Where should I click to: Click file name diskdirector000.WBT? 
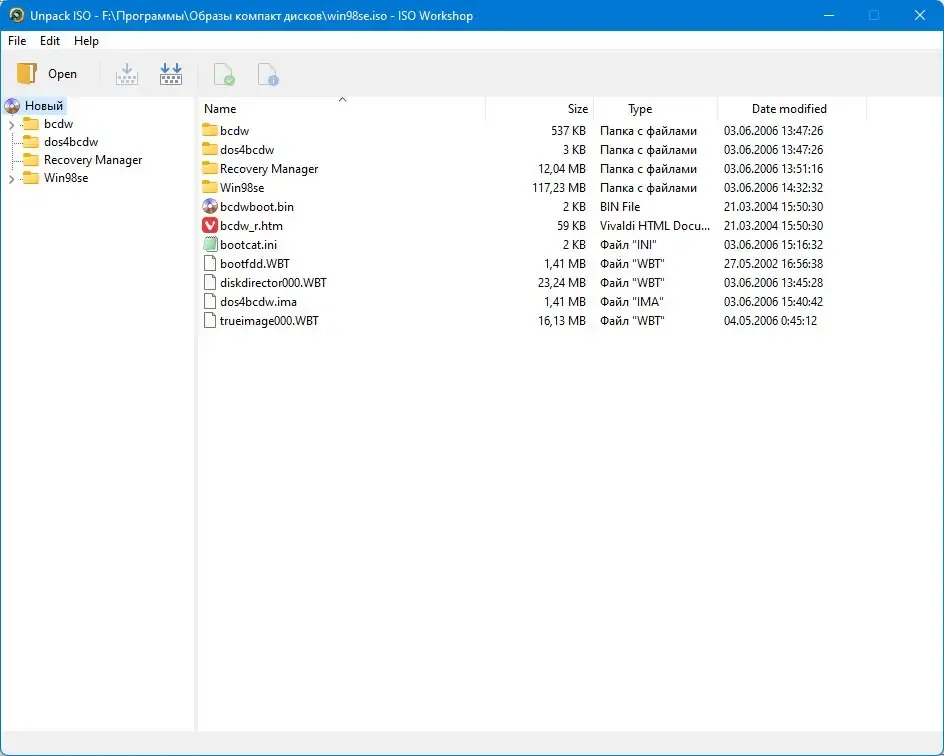pos(273,282)
